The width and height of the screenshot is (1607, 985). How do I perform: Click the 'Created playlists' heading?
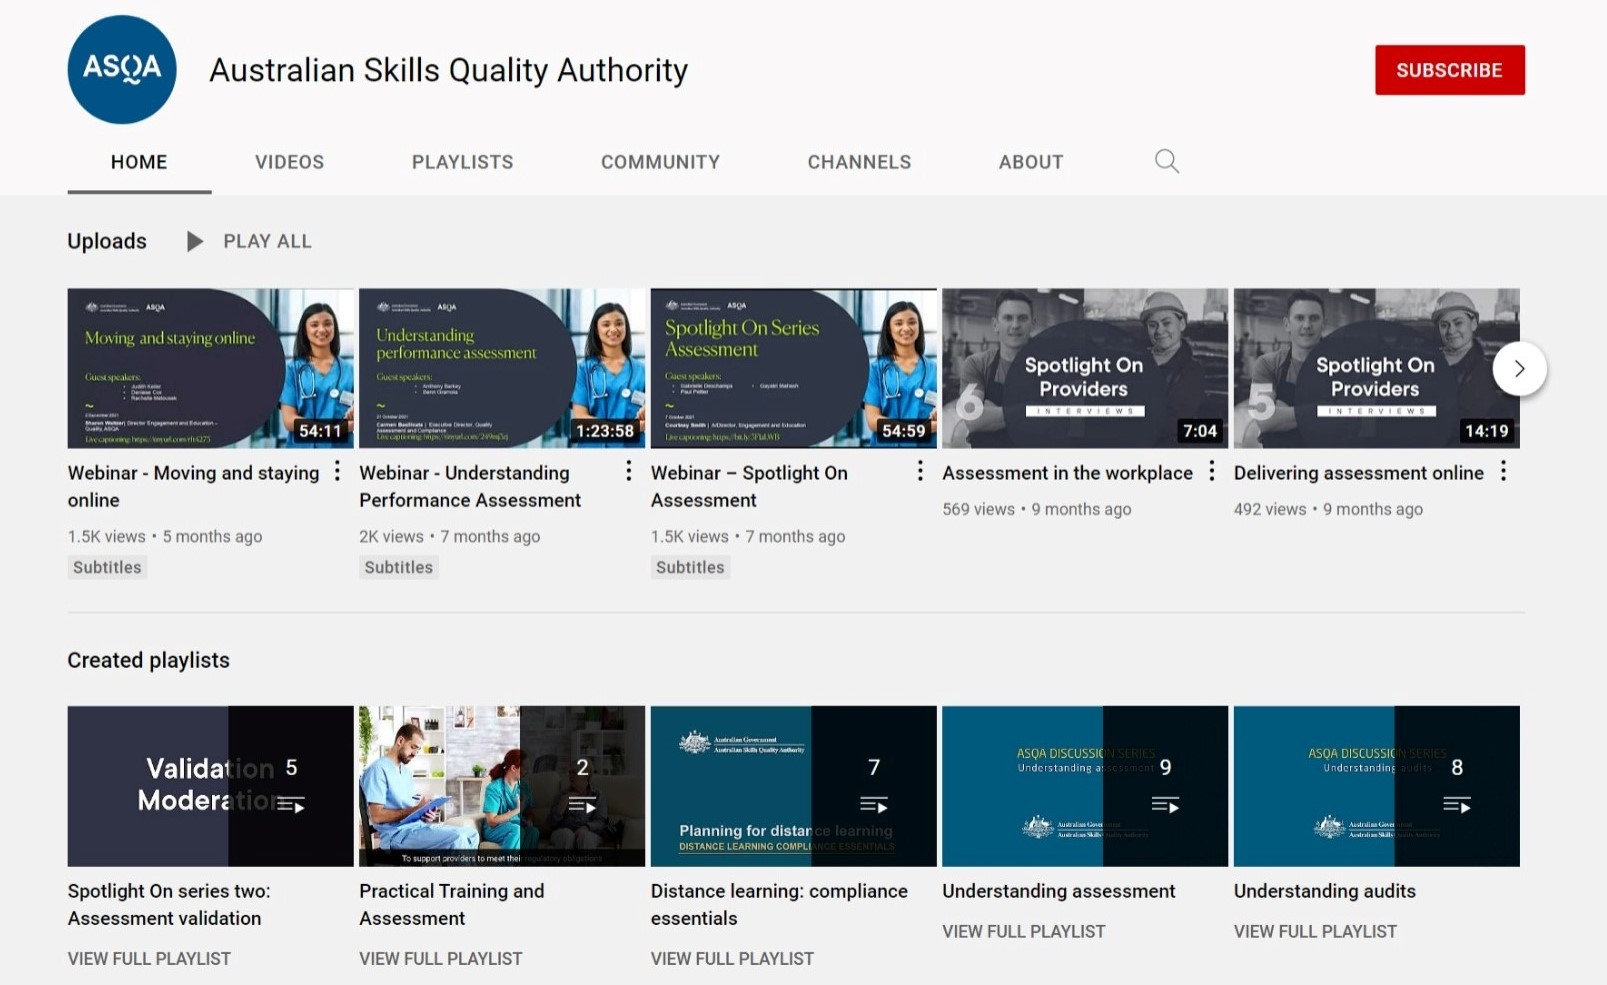[x=148, y=660]
